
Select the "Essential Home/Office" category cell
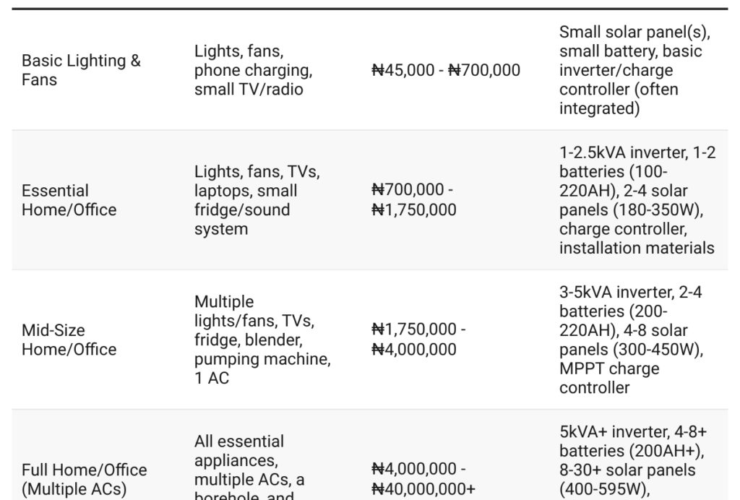69,200
